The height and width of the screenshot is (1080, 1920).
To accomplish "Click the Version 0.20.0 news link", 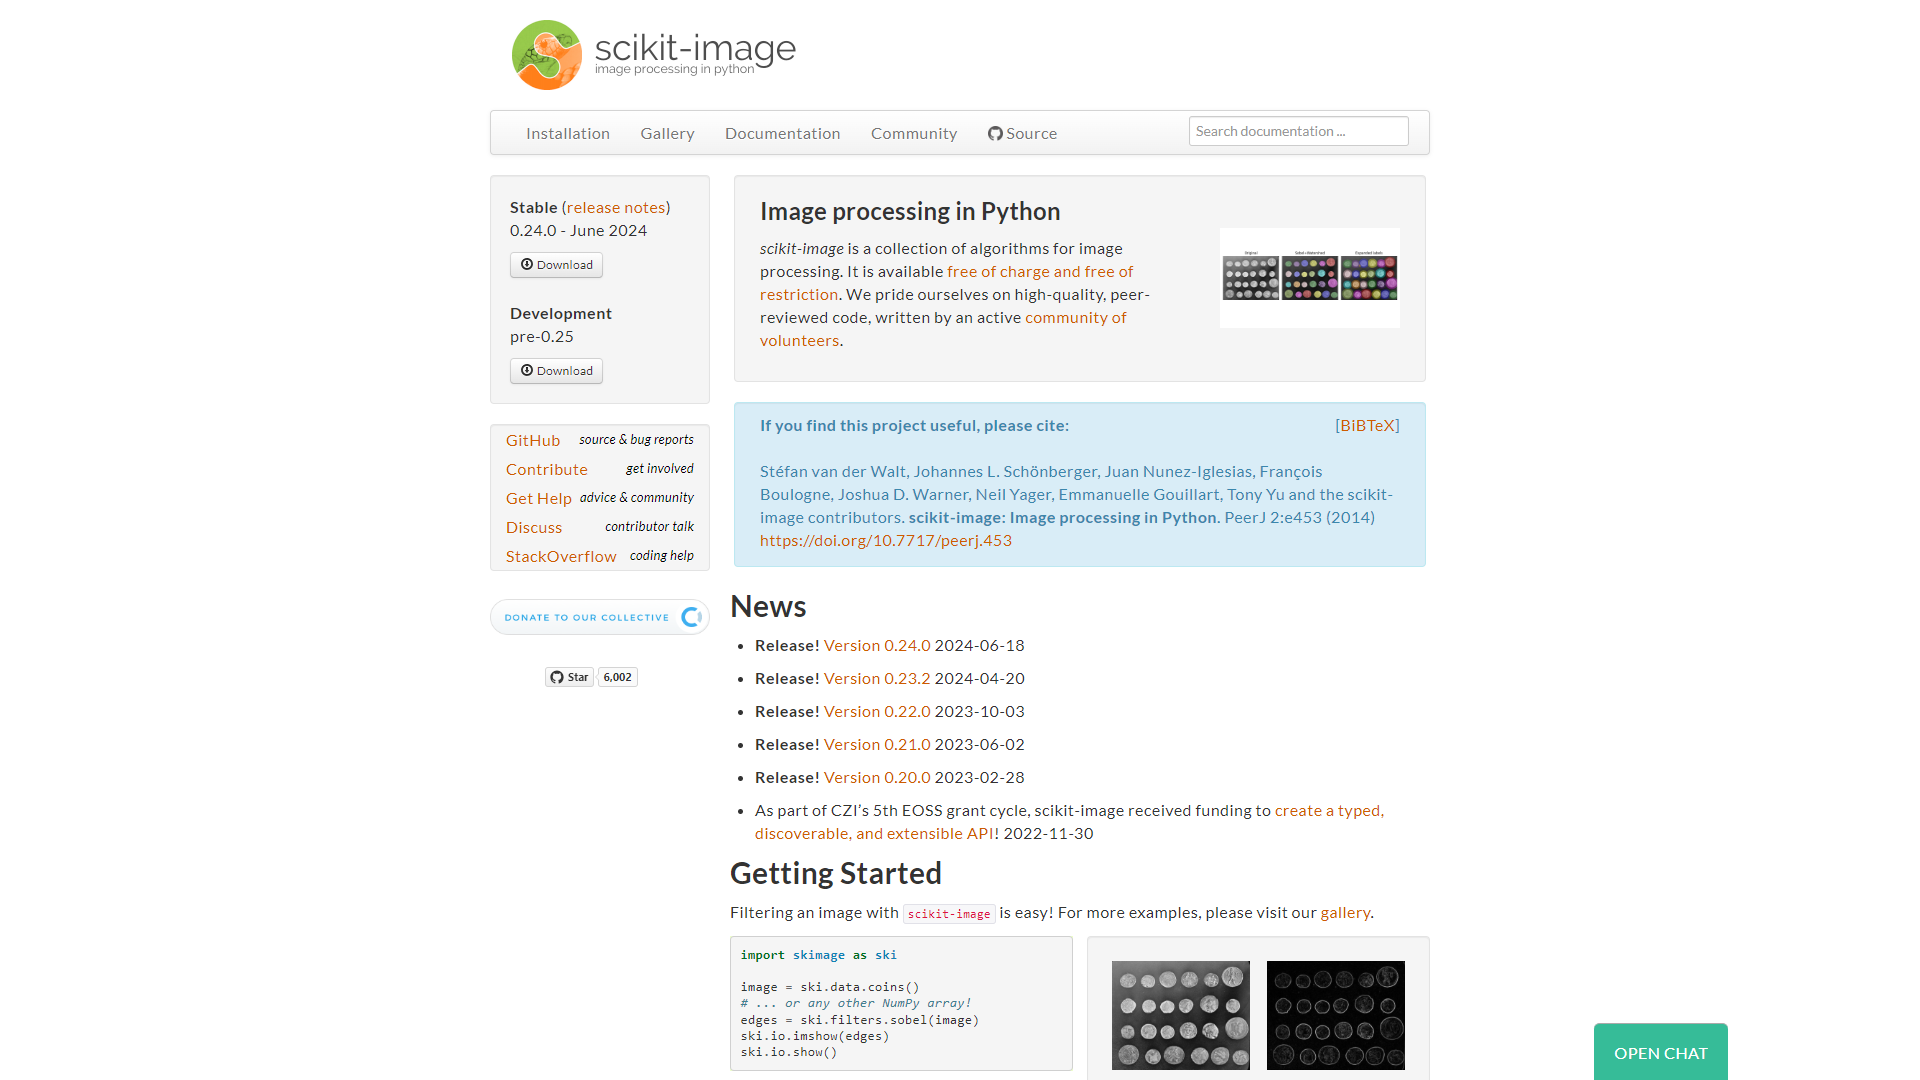I will (876, 777).
